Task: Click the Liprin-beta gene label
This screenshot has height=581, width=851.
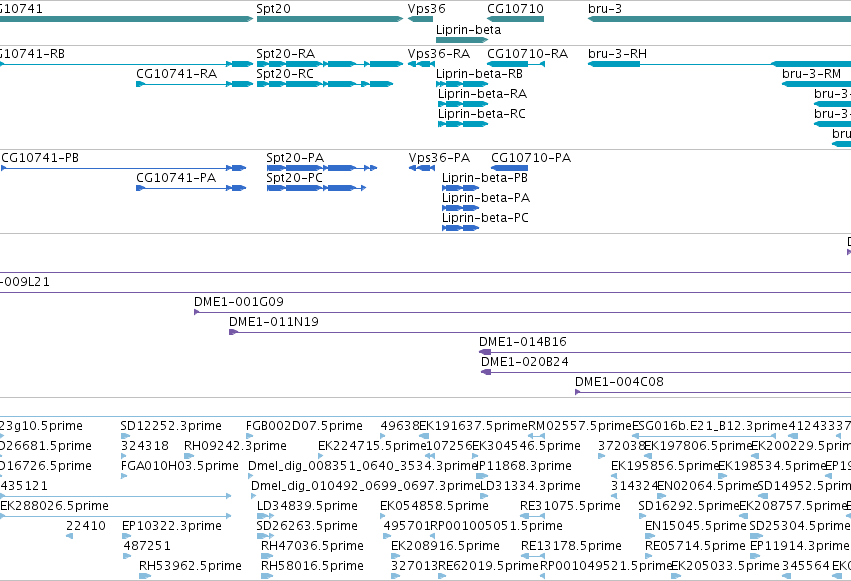Action: [468, 30]
